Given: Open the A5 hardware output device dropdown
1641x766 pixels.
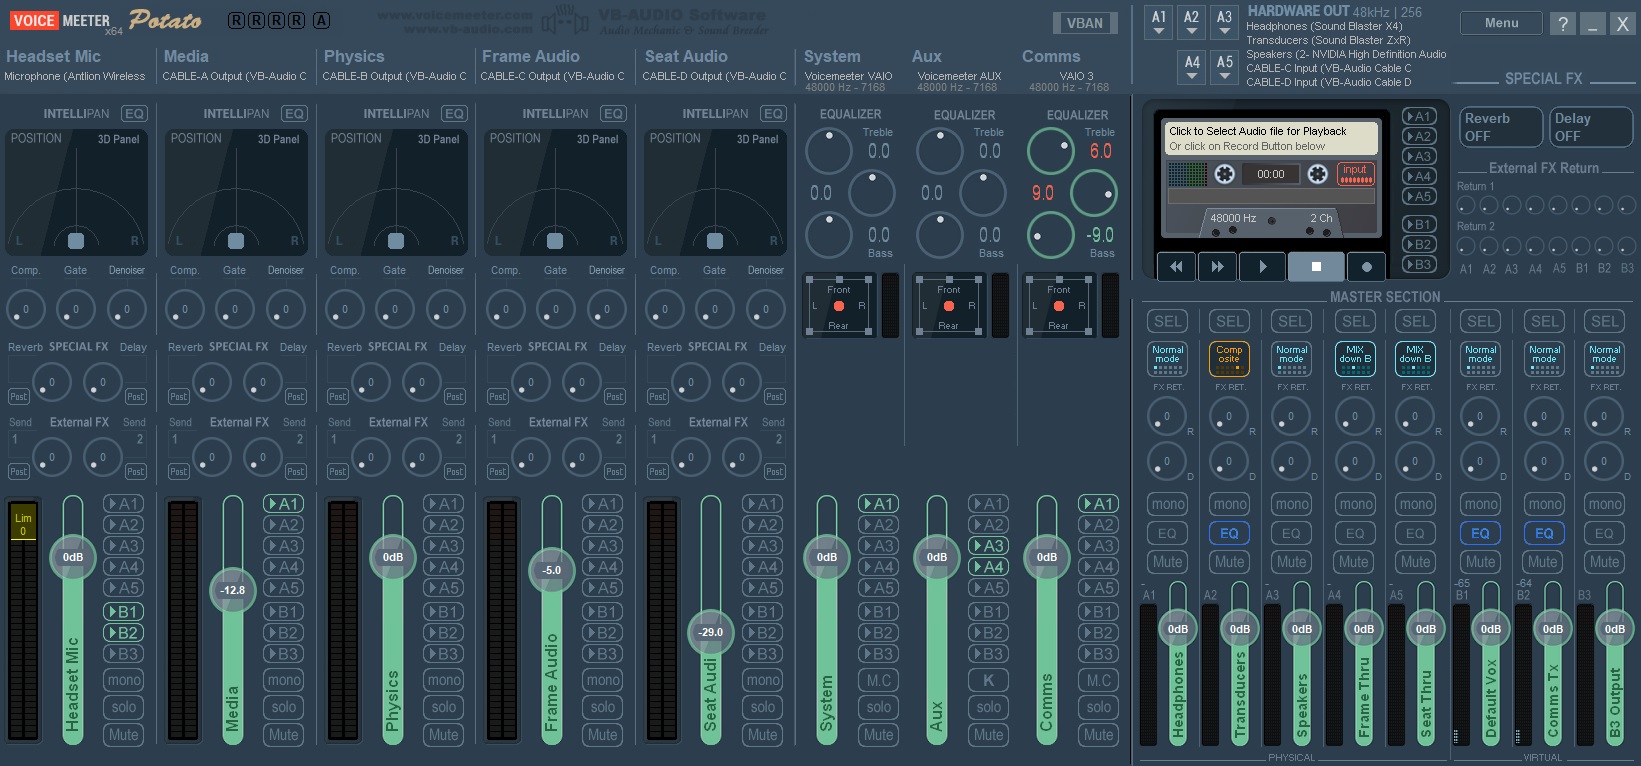Looking at the screenshot, I should pos(1225,68).
